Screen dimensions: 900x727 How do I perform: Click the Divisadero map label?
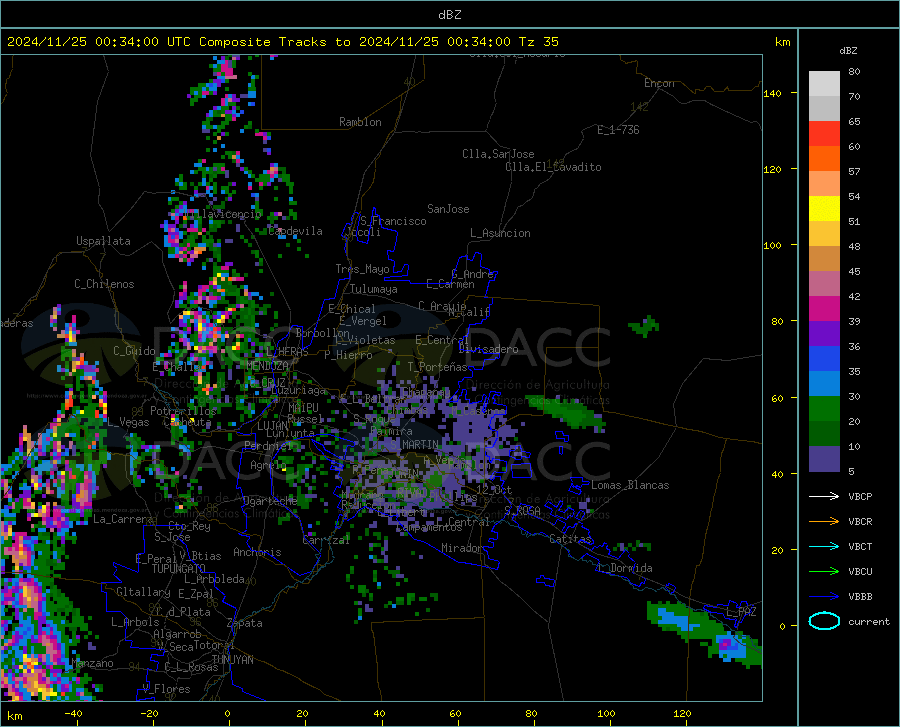pos(488,349)
